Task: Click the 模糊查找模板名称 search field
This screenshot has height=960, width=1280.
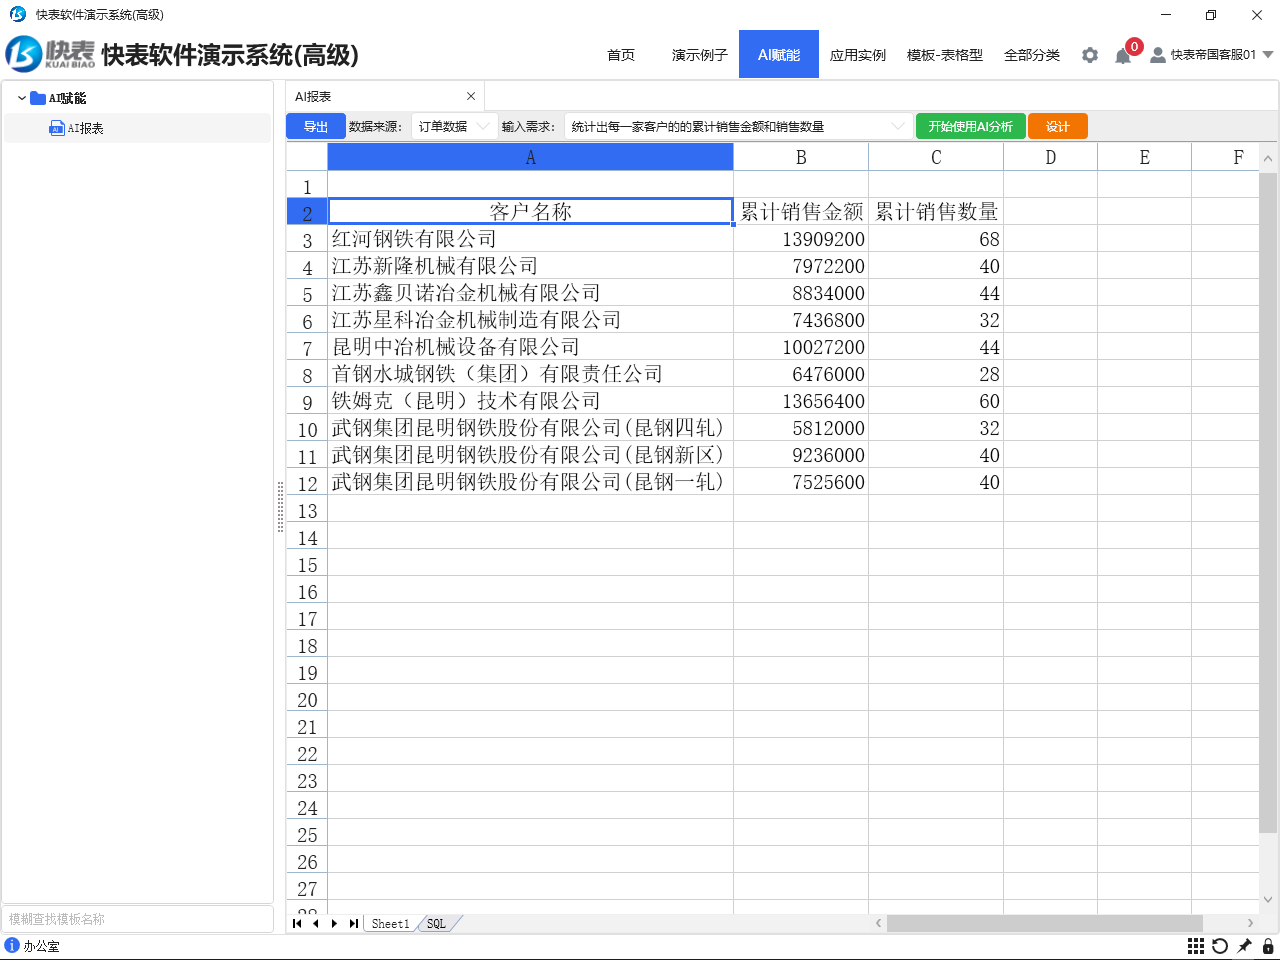Action: (x=138, y=919)
